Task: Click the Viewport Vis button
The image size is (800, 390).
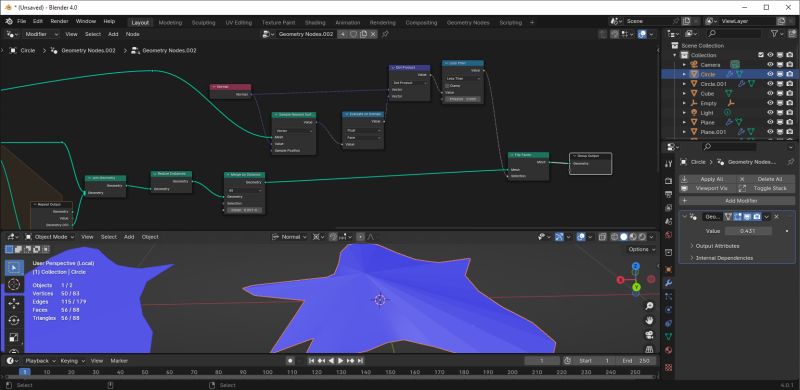Action: tap(707, 188)
